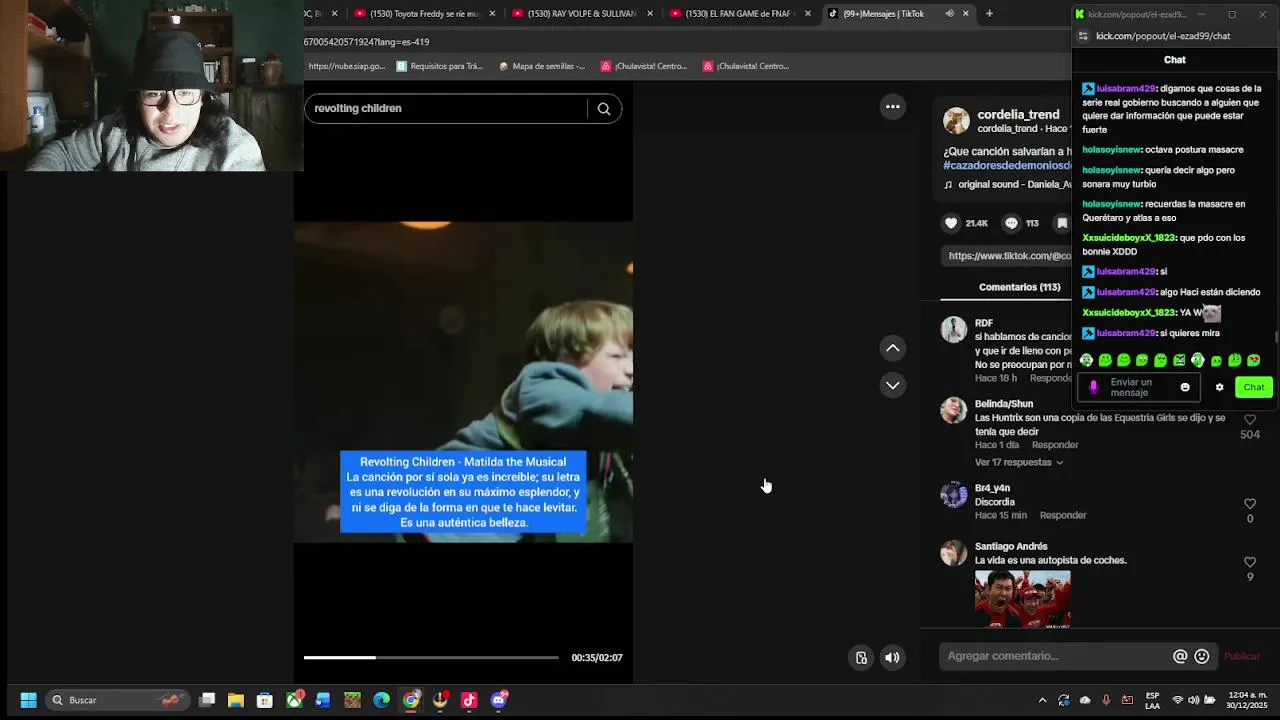1280x720 pixels.
Task: Open Minecraft icon on taskbar
Action: coord(352,700)
